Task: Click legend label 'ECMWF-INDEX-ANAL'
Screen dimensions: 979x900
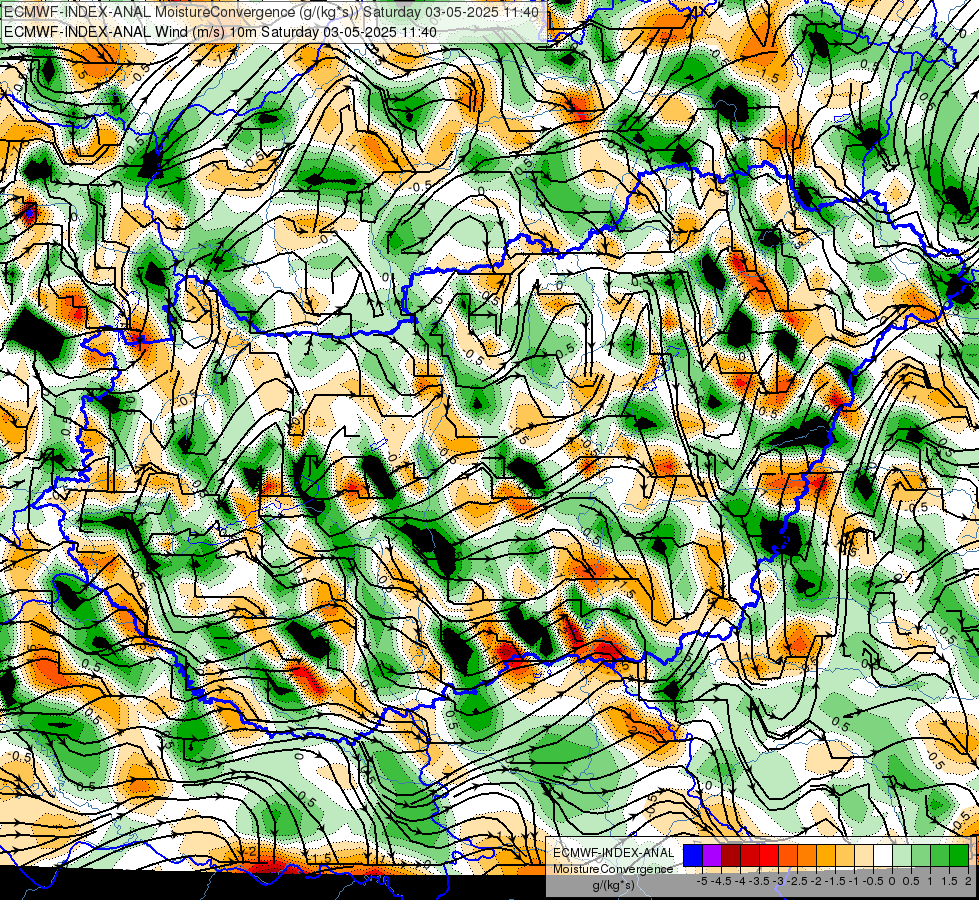Action: point(614,853)
